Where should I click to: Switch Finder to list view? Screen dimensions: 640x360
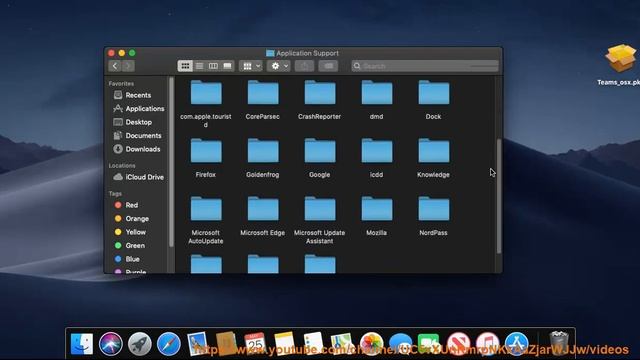(199, 66)
